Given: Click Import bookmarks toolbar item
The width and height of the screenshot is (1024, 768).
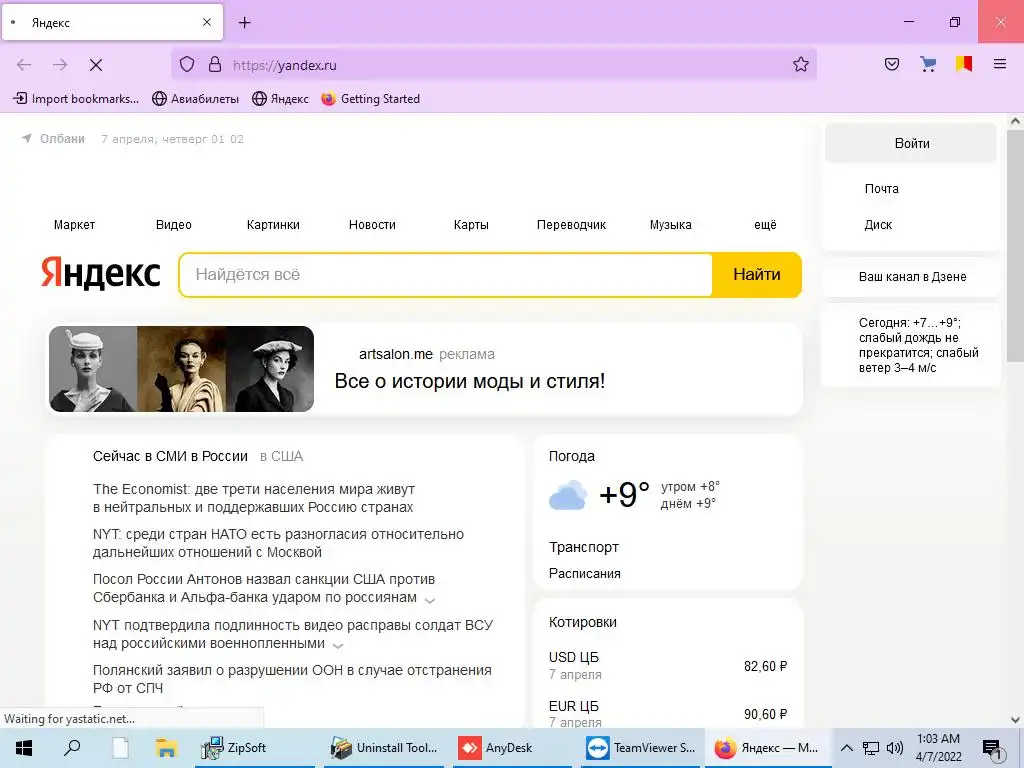Looking at the screenshot, I should 76,99.
